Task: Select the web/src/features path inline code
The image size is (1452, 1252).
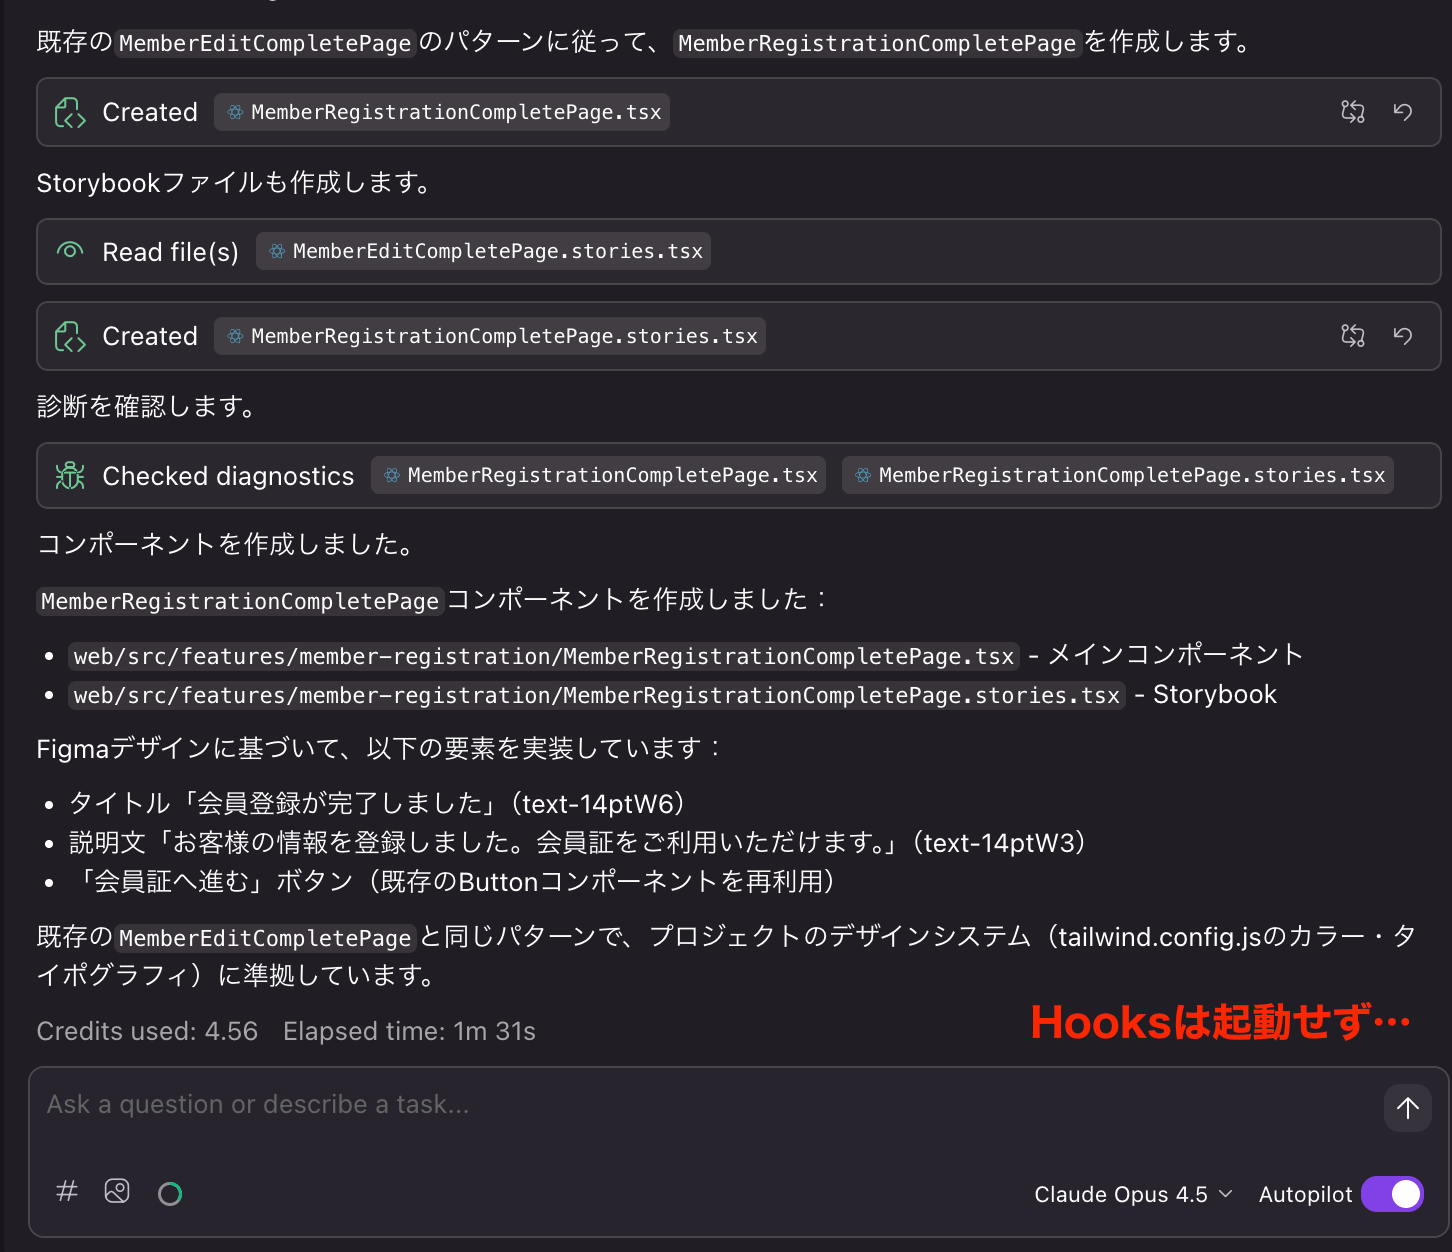Action: [x=542, y=656]
